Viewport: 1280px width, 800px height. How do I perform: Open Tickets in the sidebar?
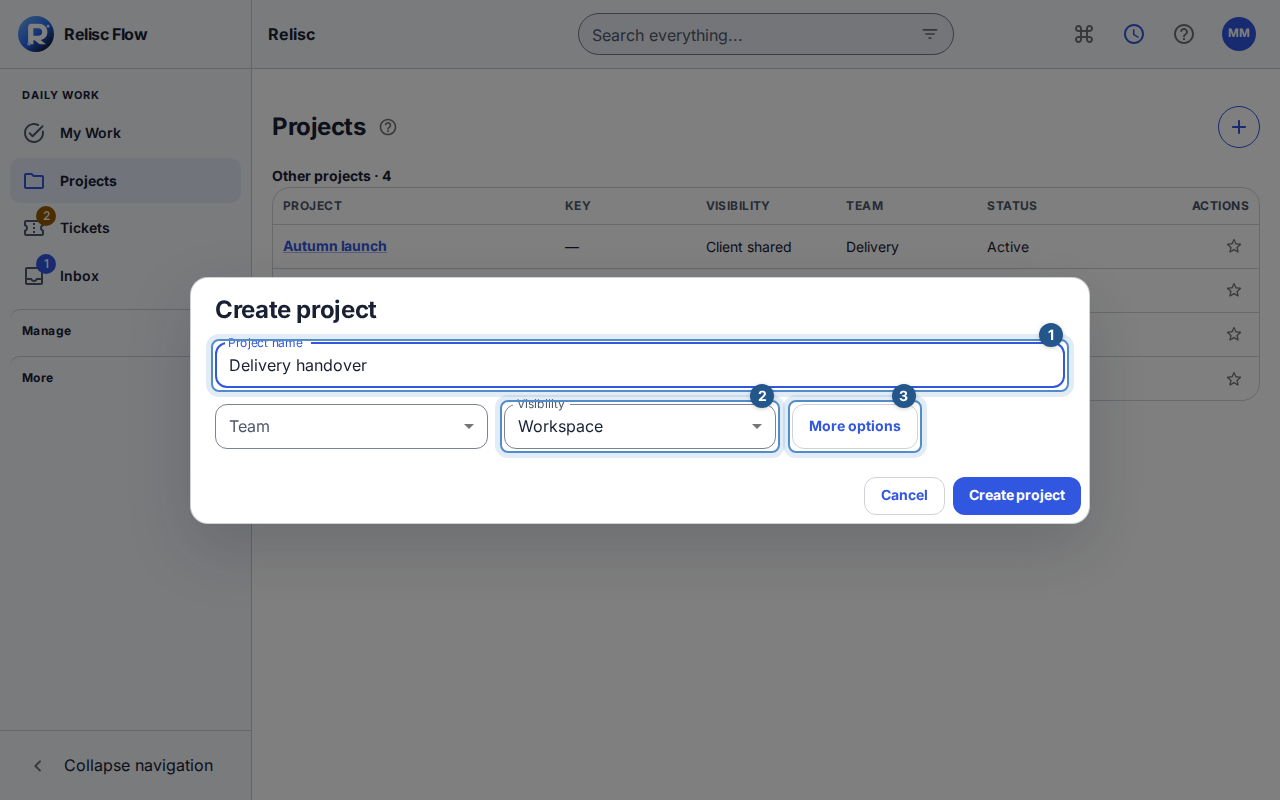coord(126,228)
